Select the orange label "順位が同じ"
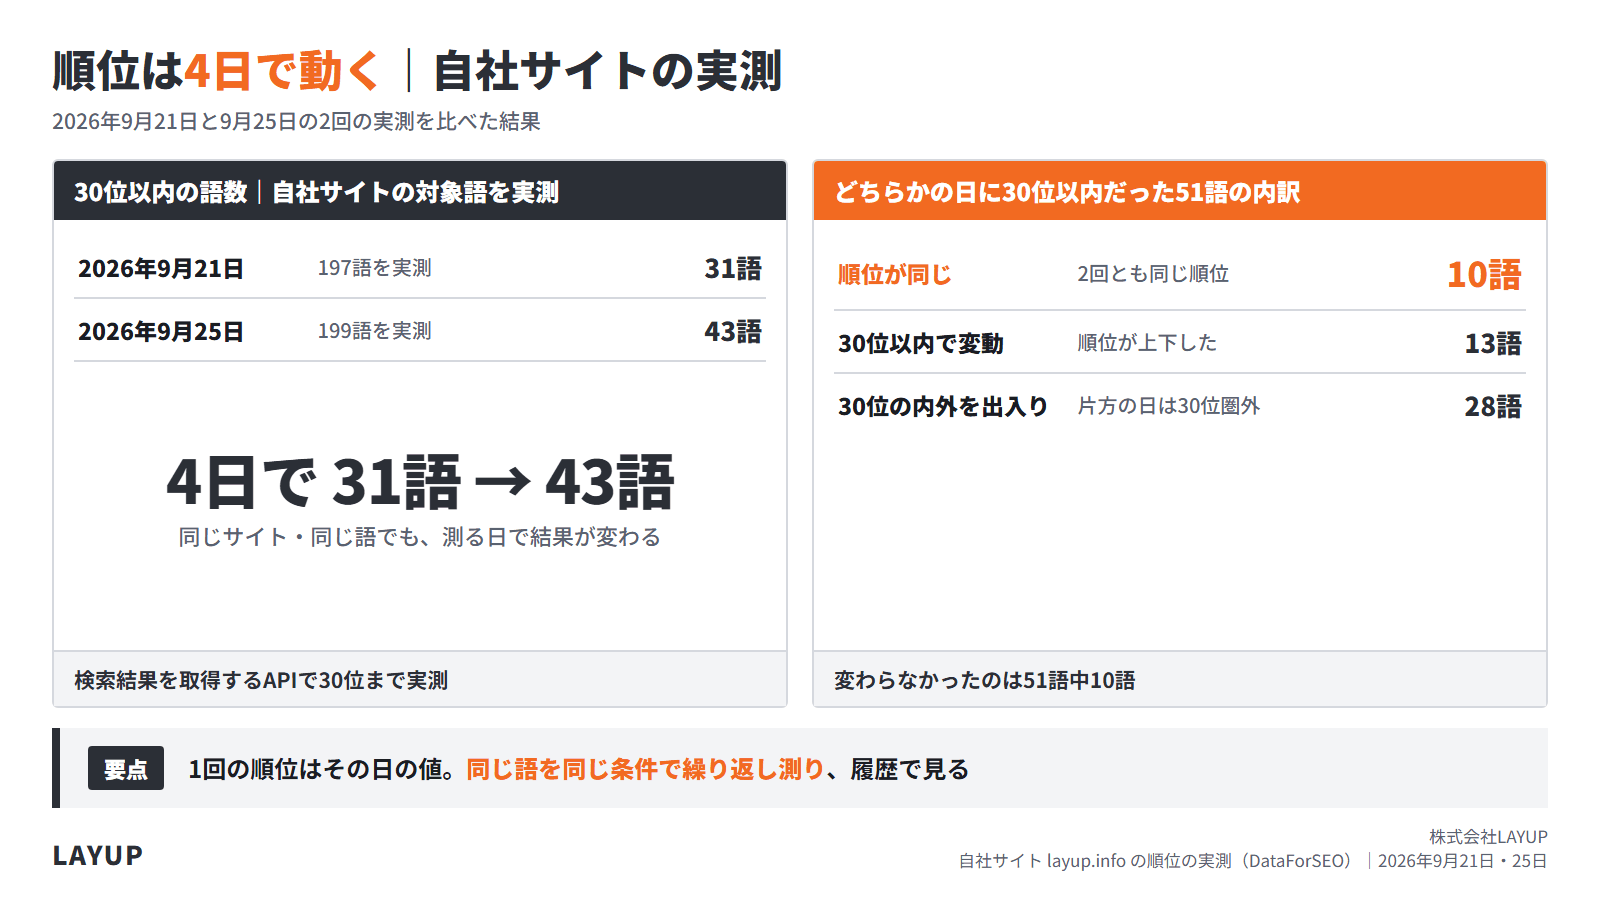The width and height of the screenshot is (1600, 900). (x=895, y=275)
